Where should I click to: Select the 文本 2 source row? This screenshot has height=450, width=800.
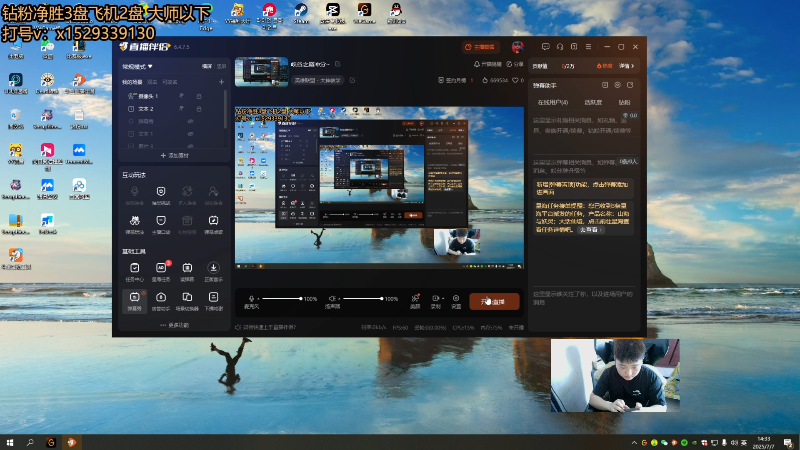click(173, 109)
